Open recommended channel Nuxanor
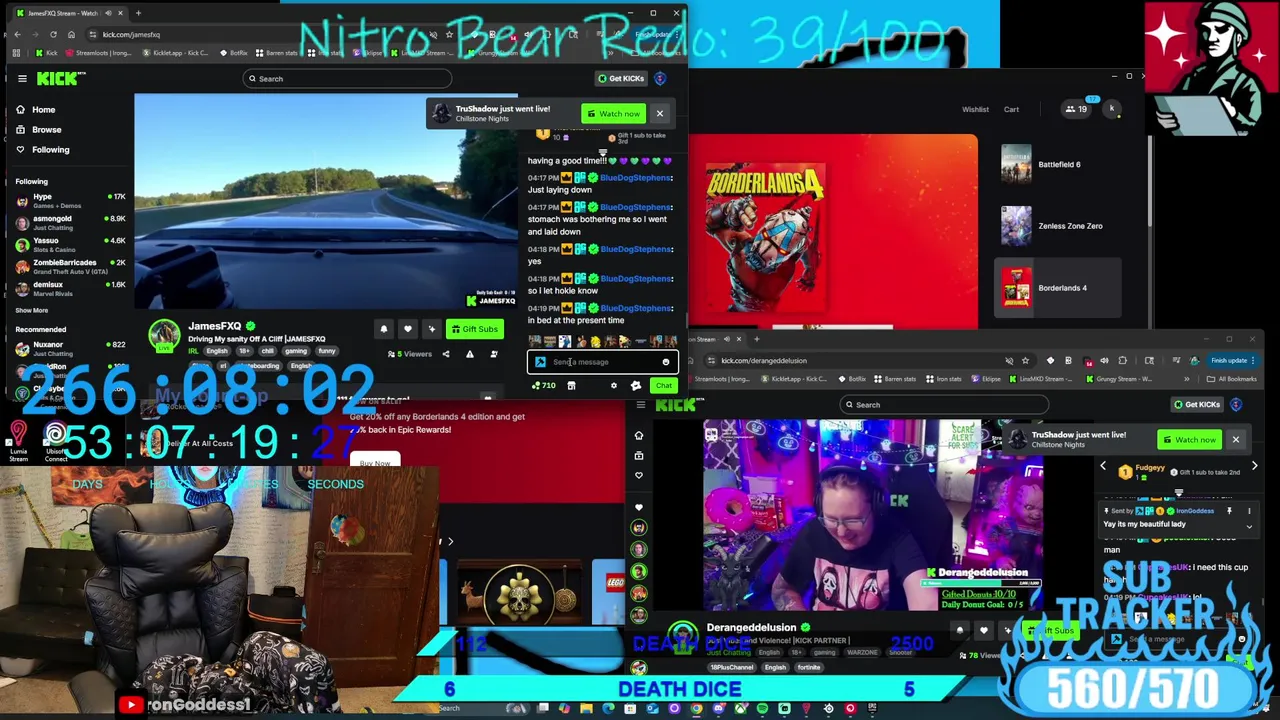Screen dimensions: 1280x720 click(70, 348)
